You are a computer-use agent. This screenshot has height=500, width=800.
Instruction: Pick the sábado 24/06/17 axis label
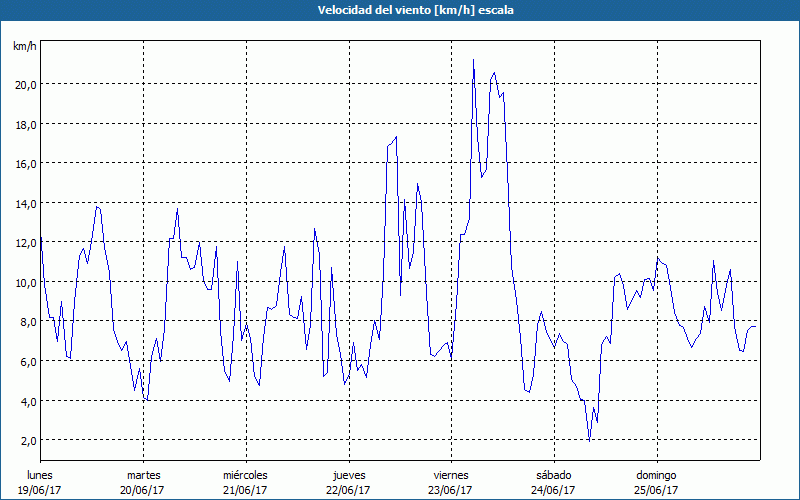pos(554,482)
